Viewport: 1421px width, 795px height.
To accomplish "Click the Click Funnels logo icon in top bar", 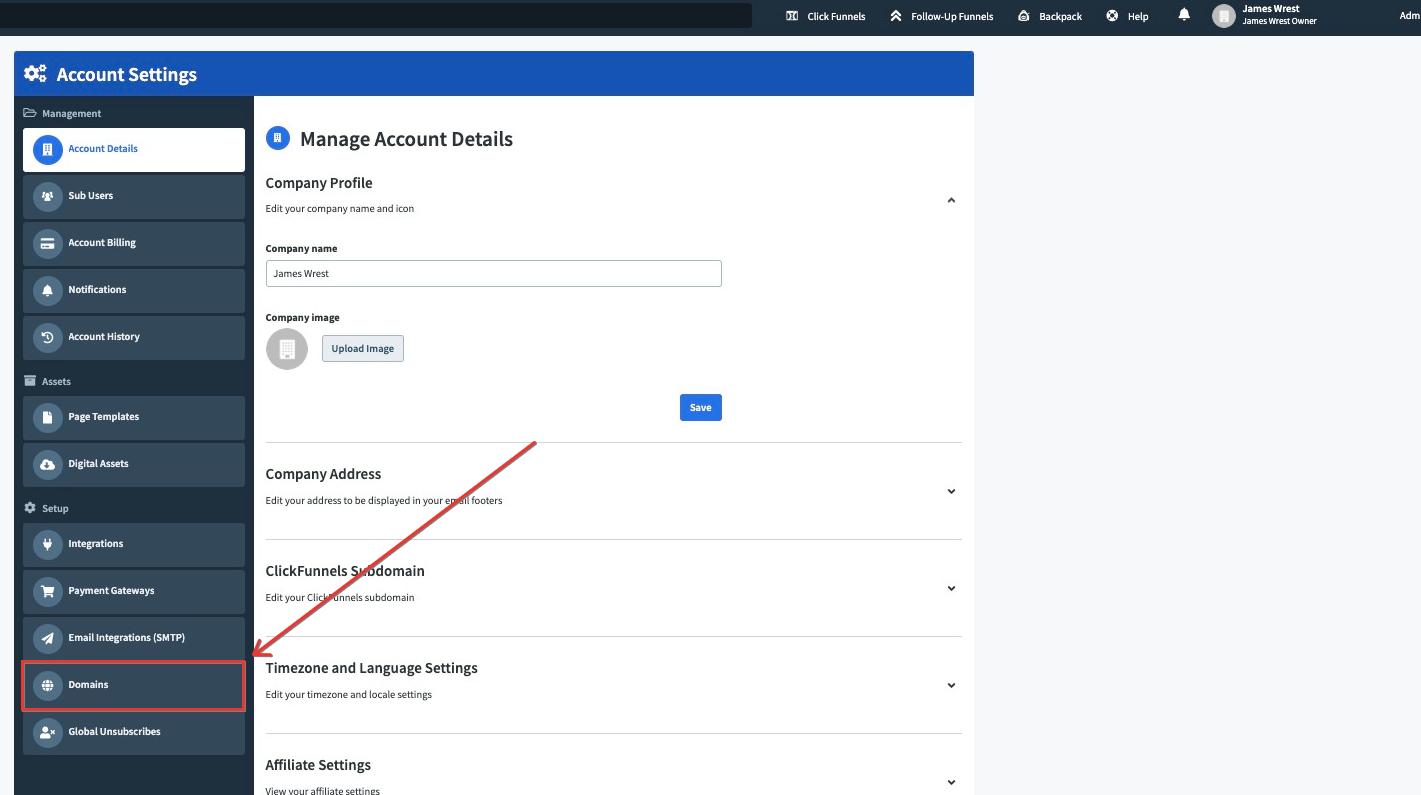I will [x=792, y=16].
